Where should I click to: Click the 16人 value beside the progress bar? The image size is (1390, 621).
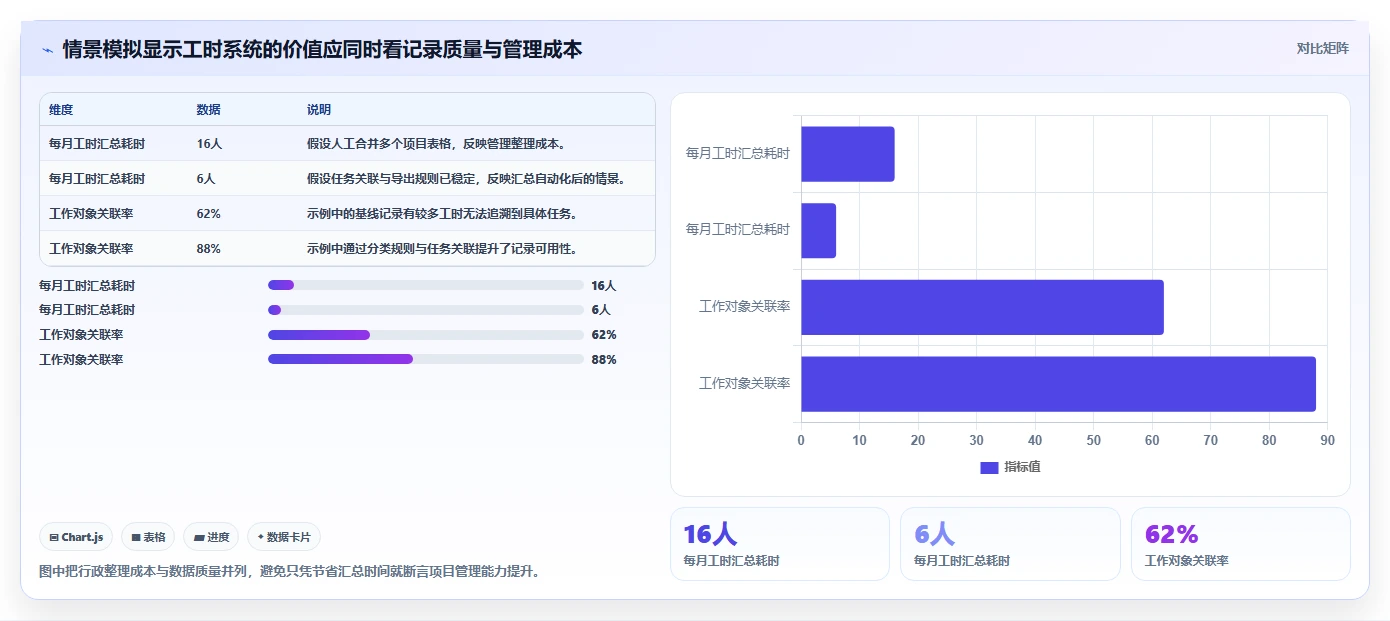click(604, 285)
